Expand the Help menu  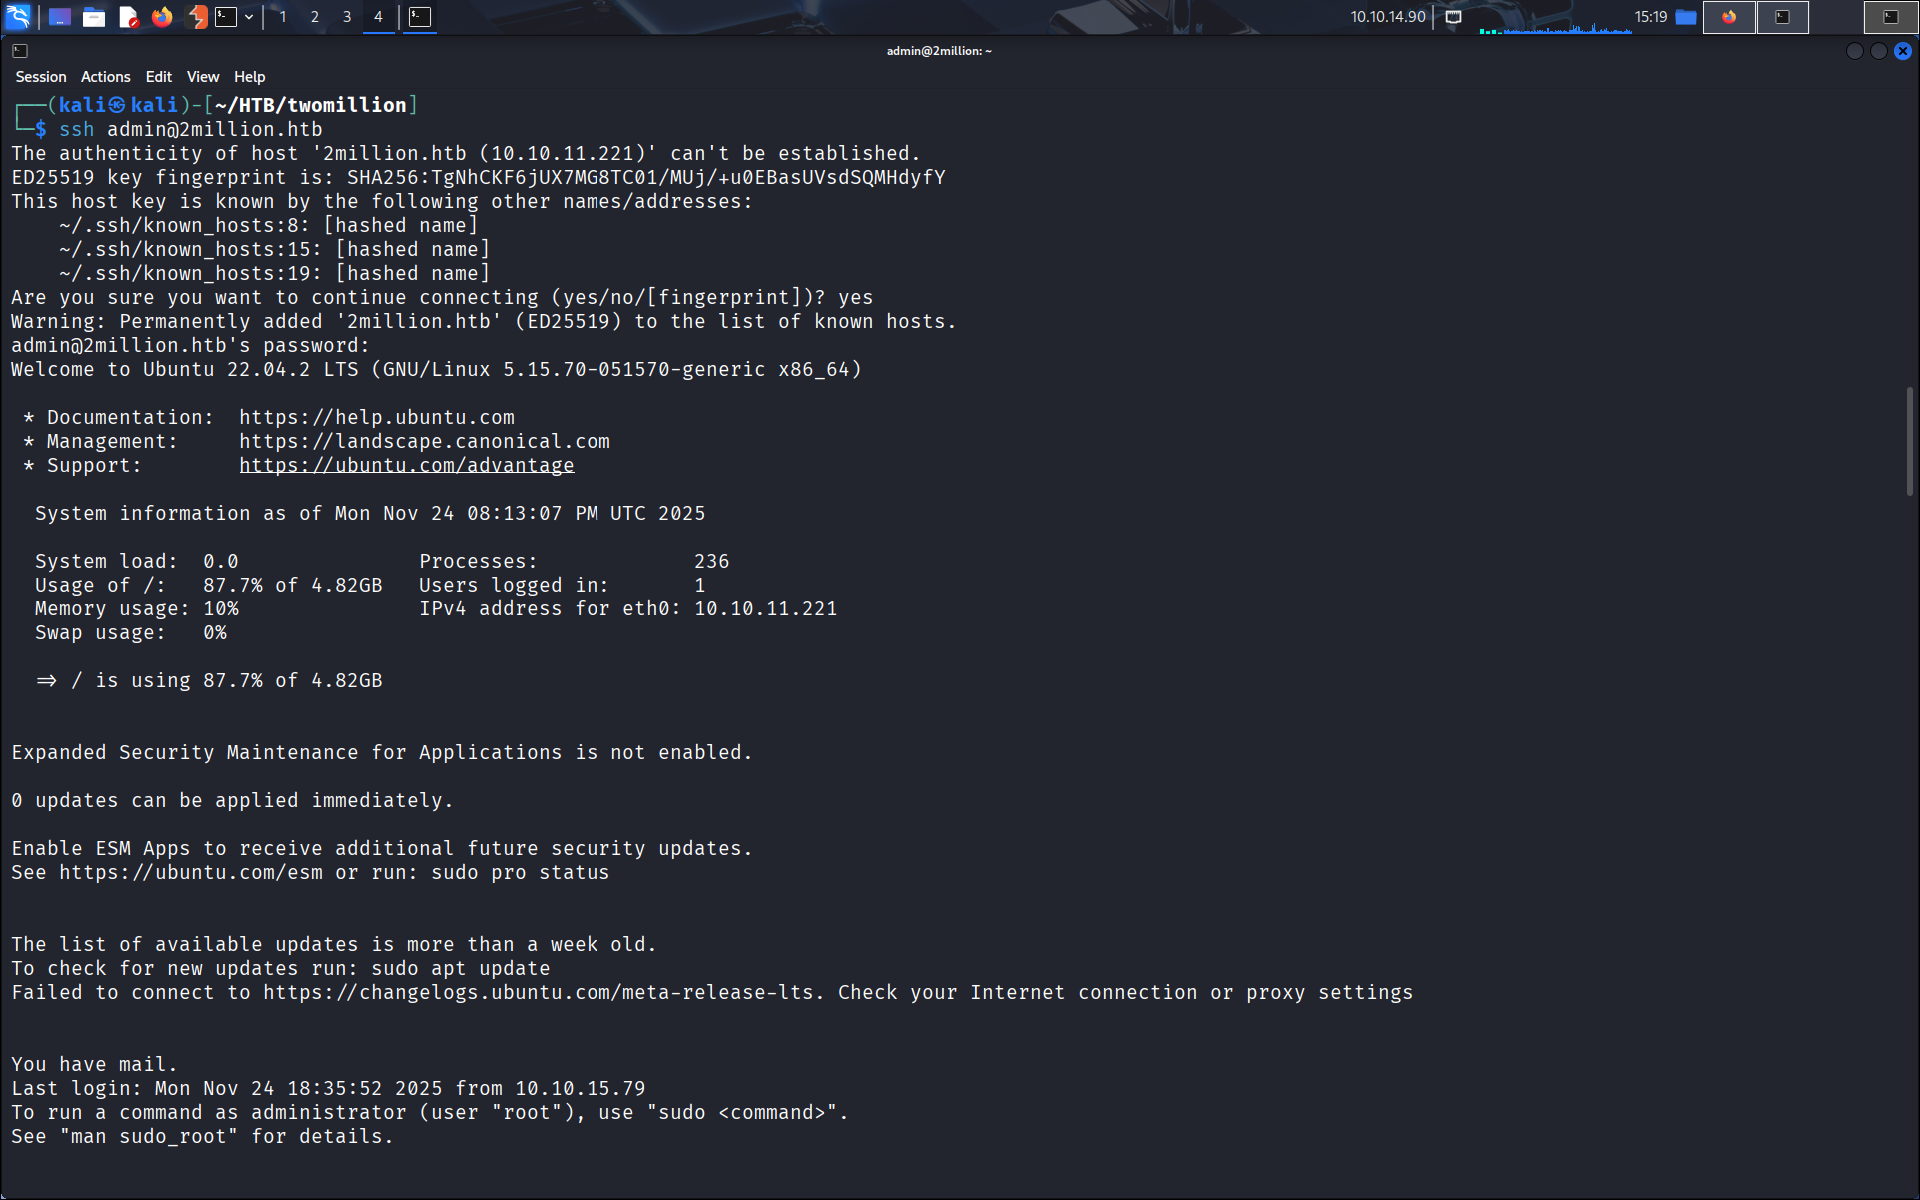tap(249, 77)
